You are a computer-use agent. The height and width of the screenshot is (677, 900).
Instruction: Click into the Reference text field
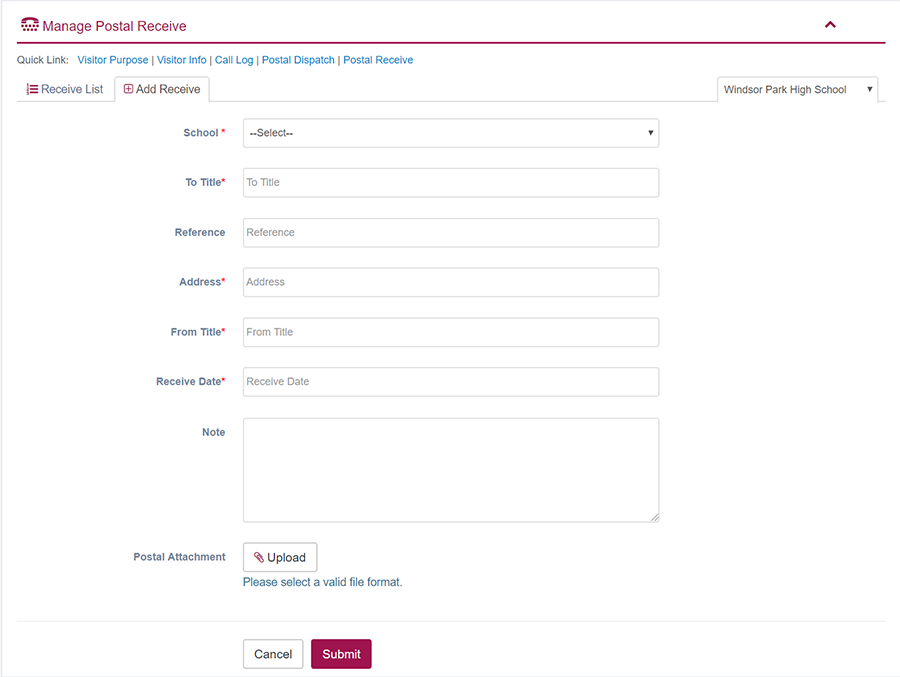click(x=450, y=232)
